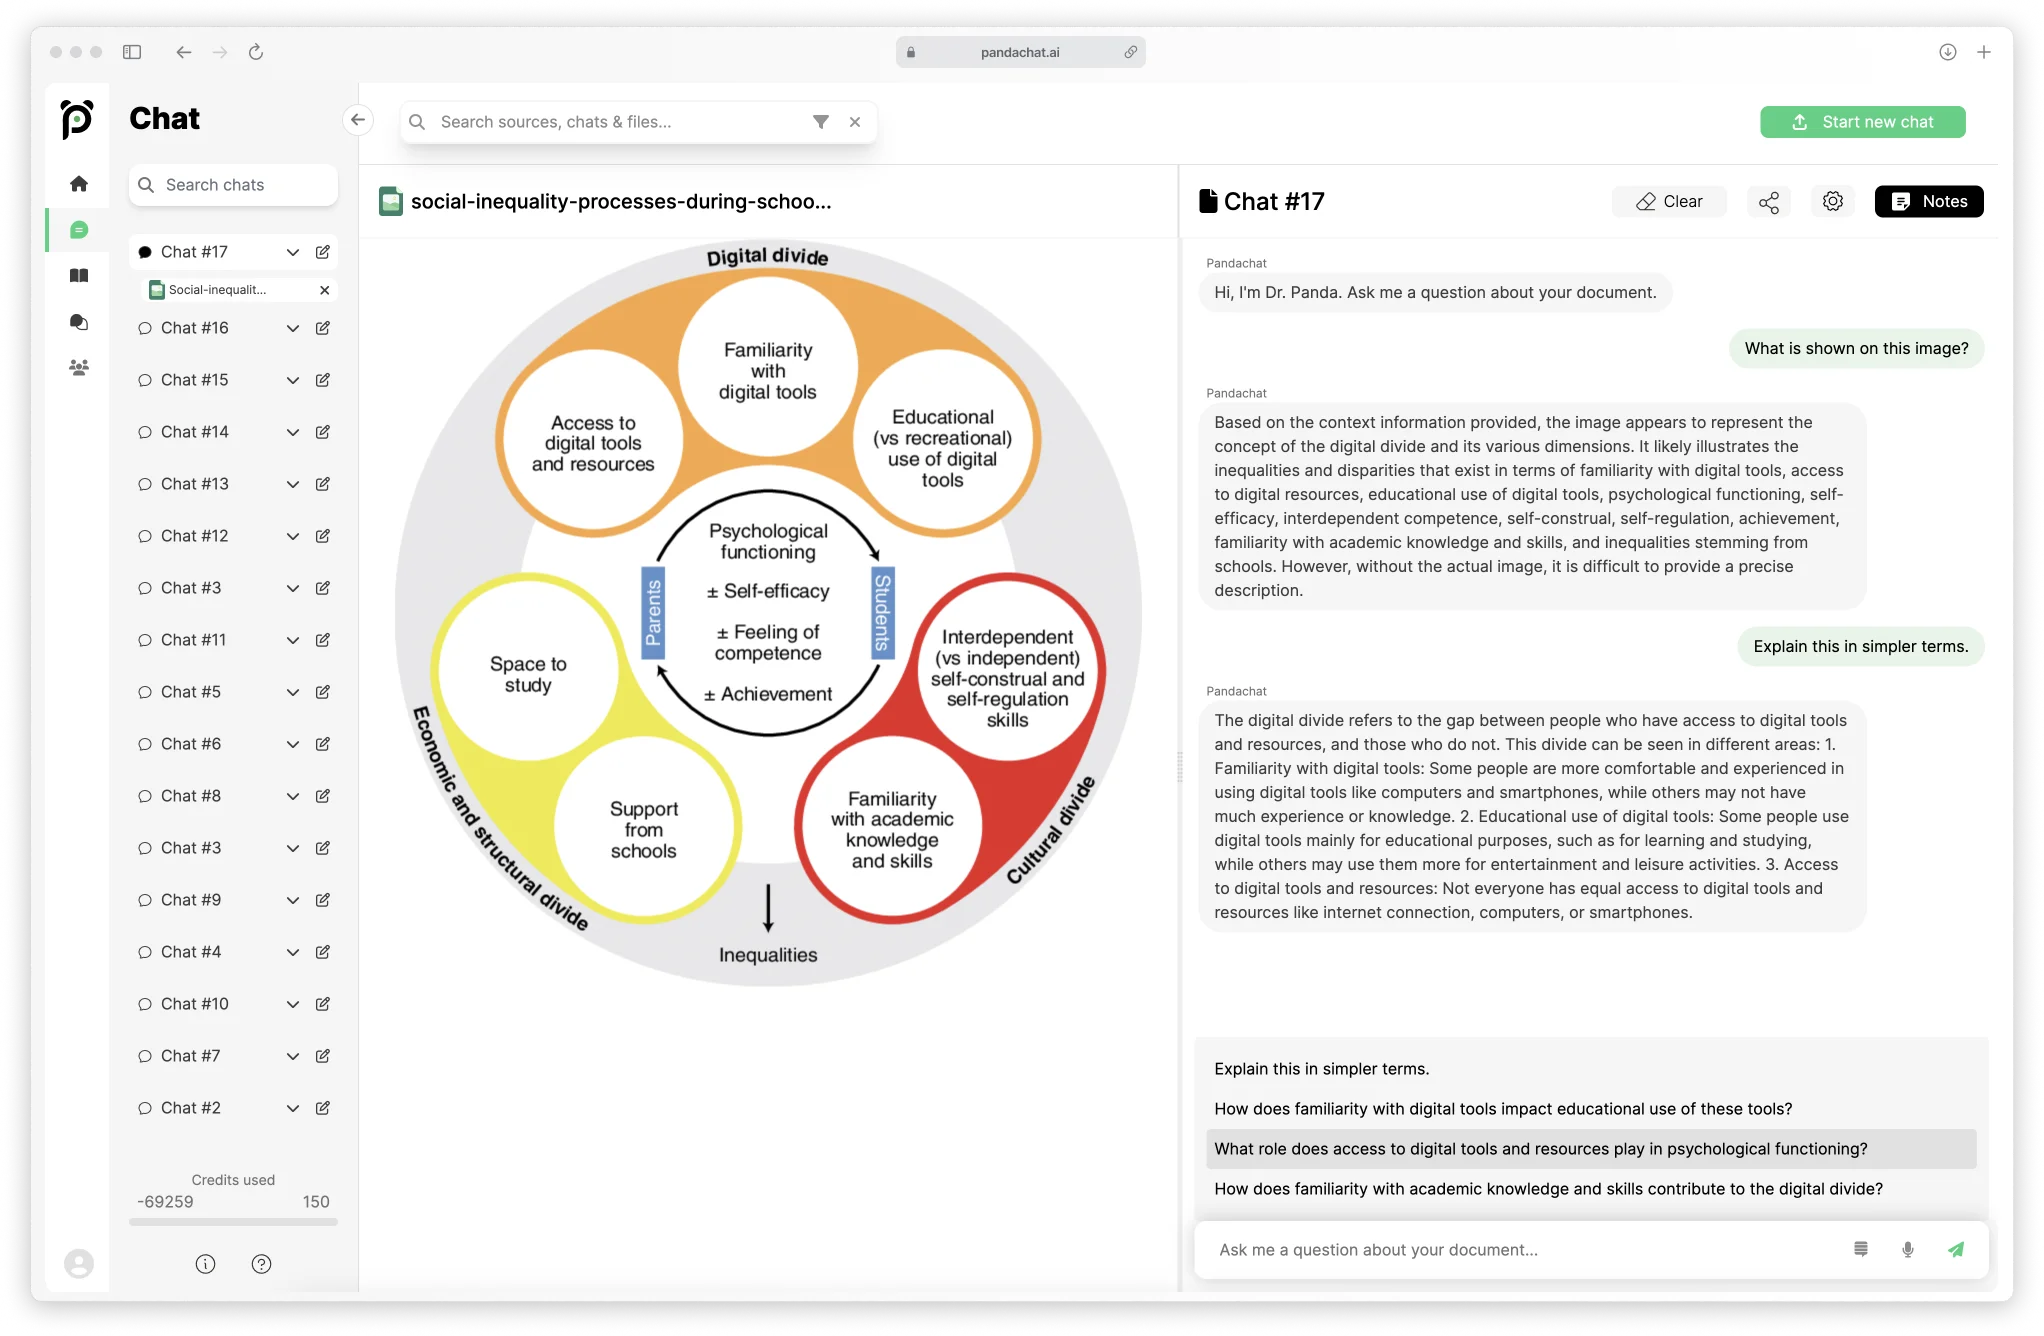Expand Chat #15 chevron
Screen dimensions: 2044x1336
[292, 380]
